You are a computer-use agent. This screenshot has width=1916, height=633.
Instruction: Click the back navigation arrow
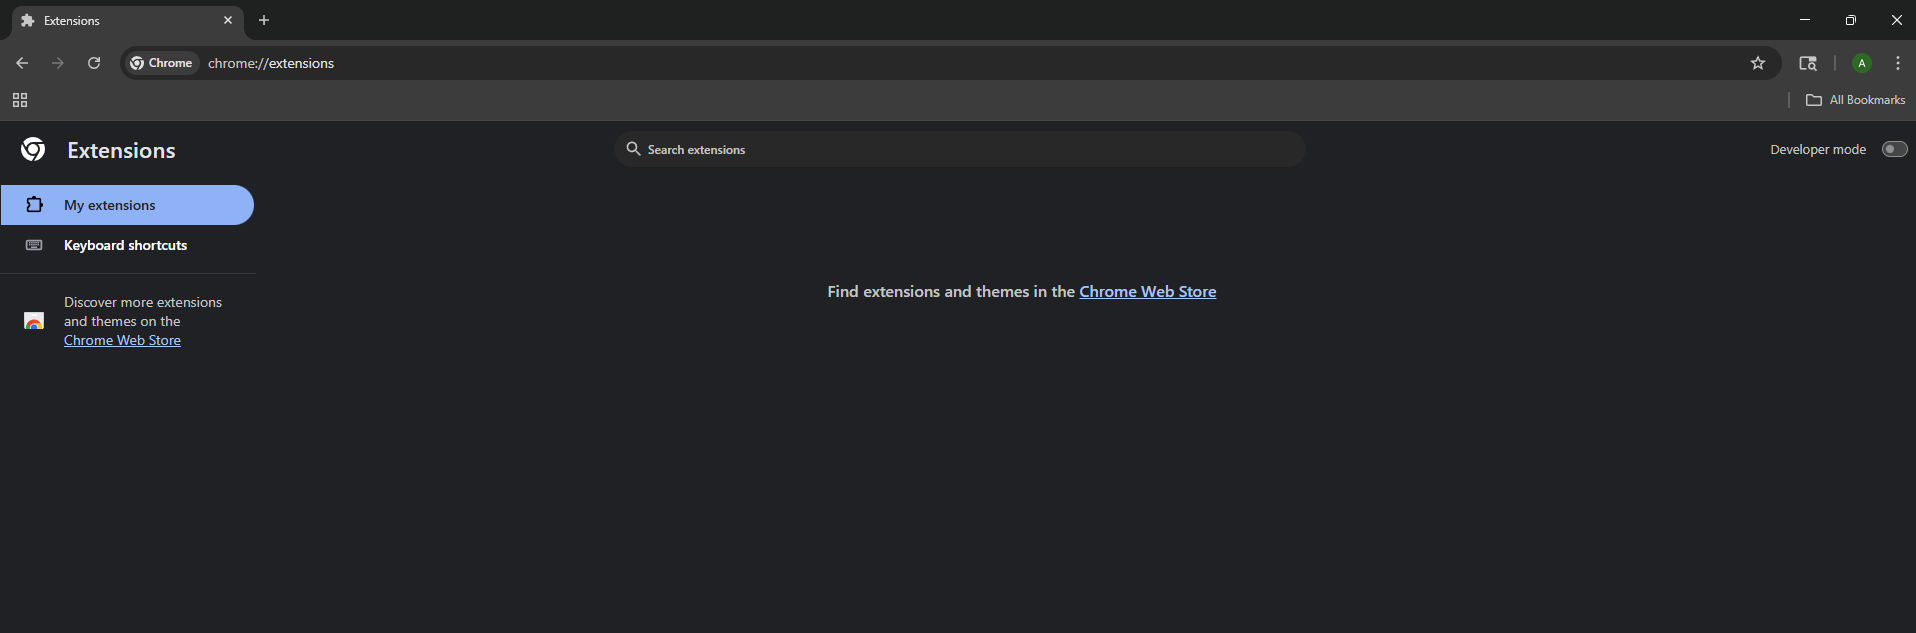[x=22, y=63]
